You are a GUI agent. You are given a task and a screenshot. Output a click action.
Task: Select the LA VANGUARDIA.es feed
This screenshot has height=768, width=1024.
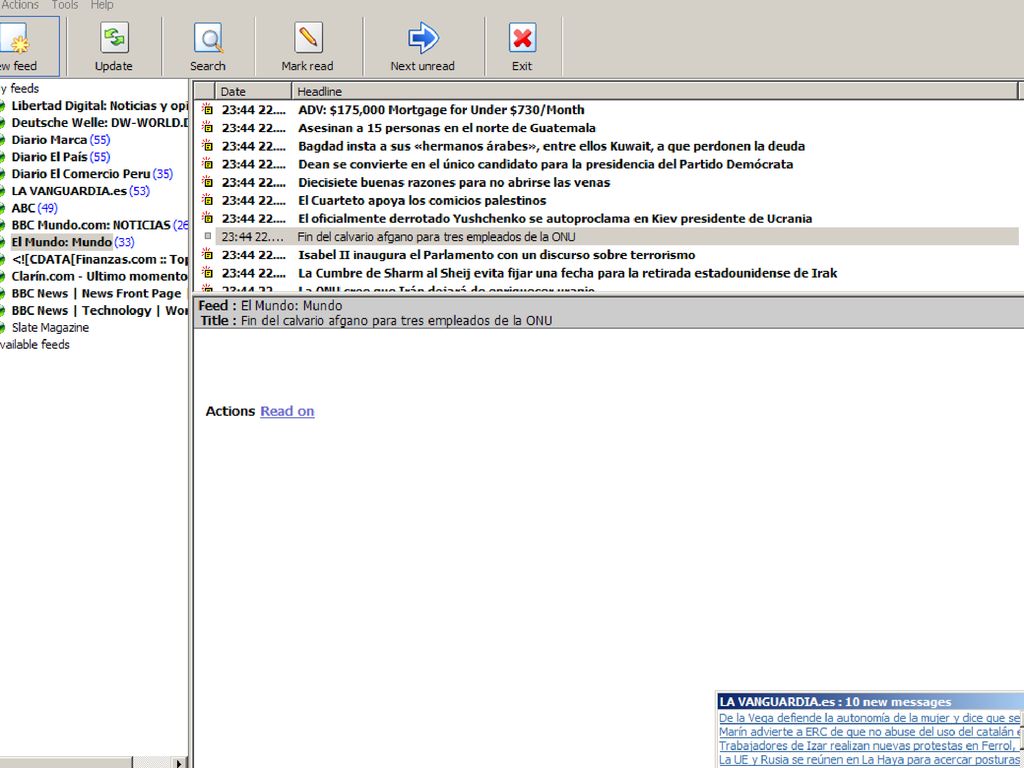point(80,191)
